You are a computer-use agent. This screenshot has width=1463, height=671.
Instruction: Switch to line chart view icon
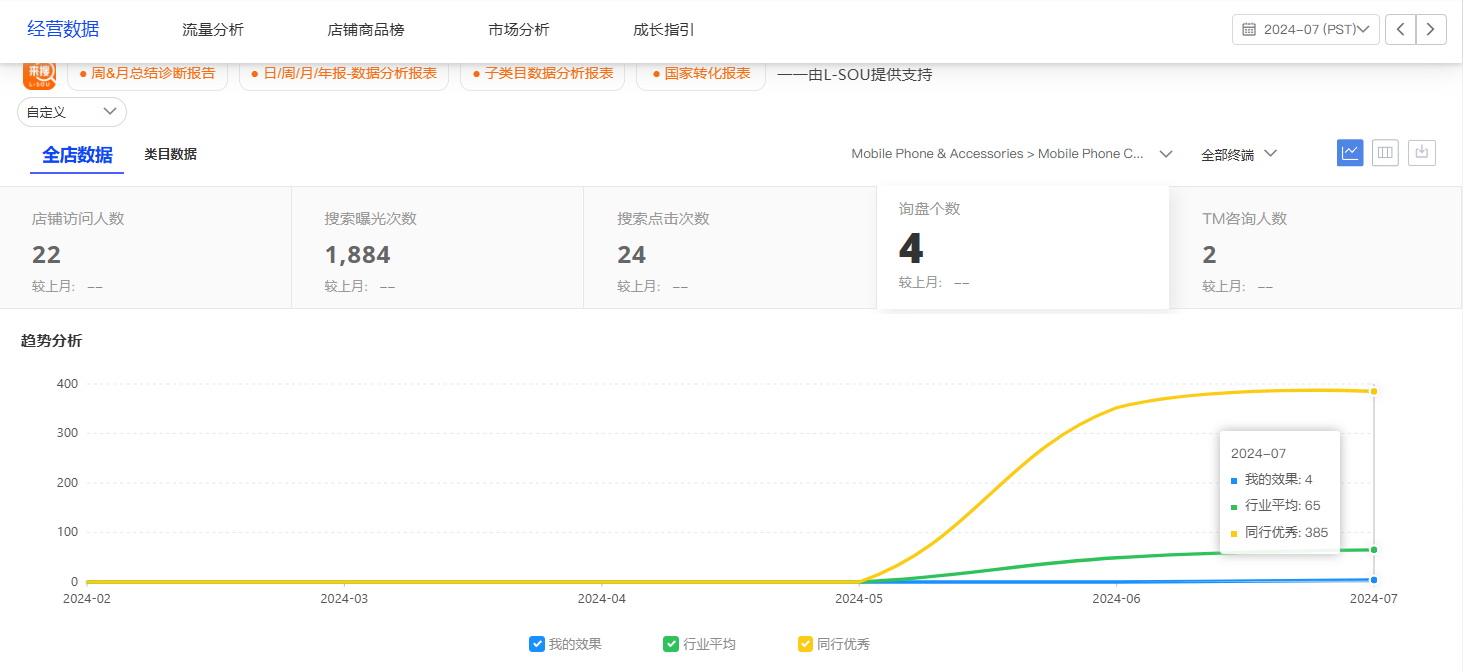coord(1350,153)
